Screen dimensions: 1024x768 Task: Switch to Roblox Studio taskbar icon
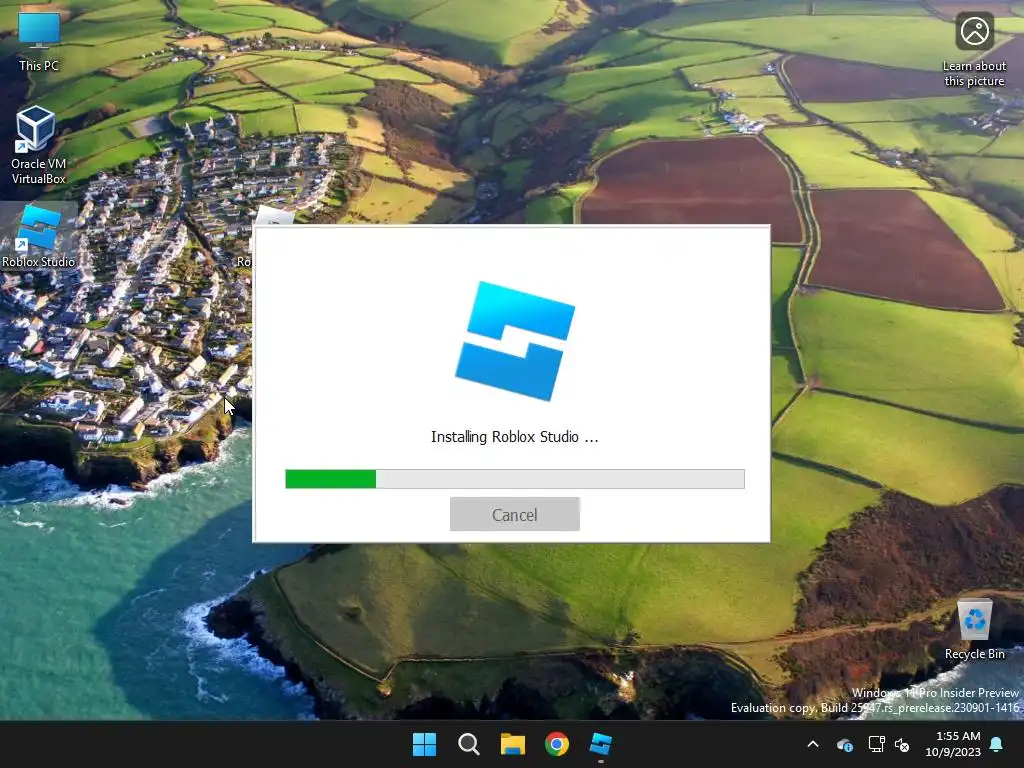(x=601, y=744)
